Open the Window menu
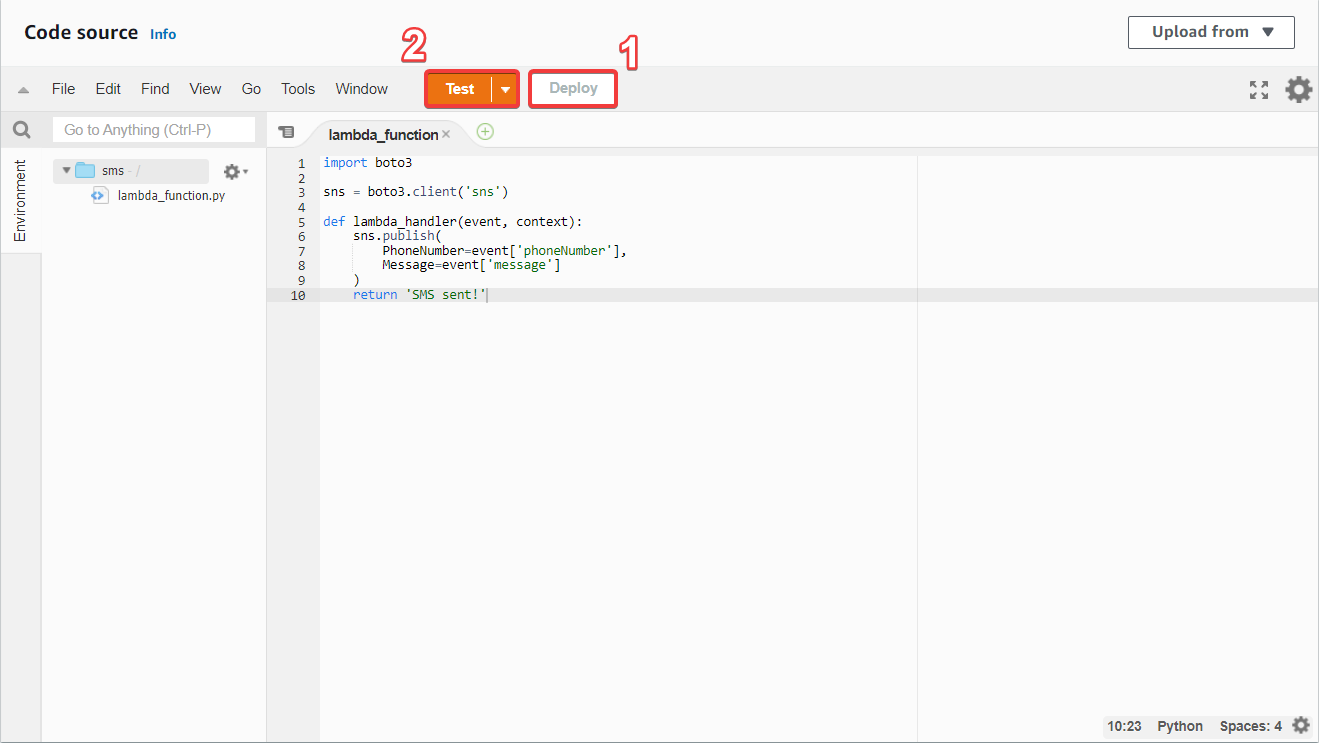Viewport: 1319px width, 743px height. click(x=362, y=89)
